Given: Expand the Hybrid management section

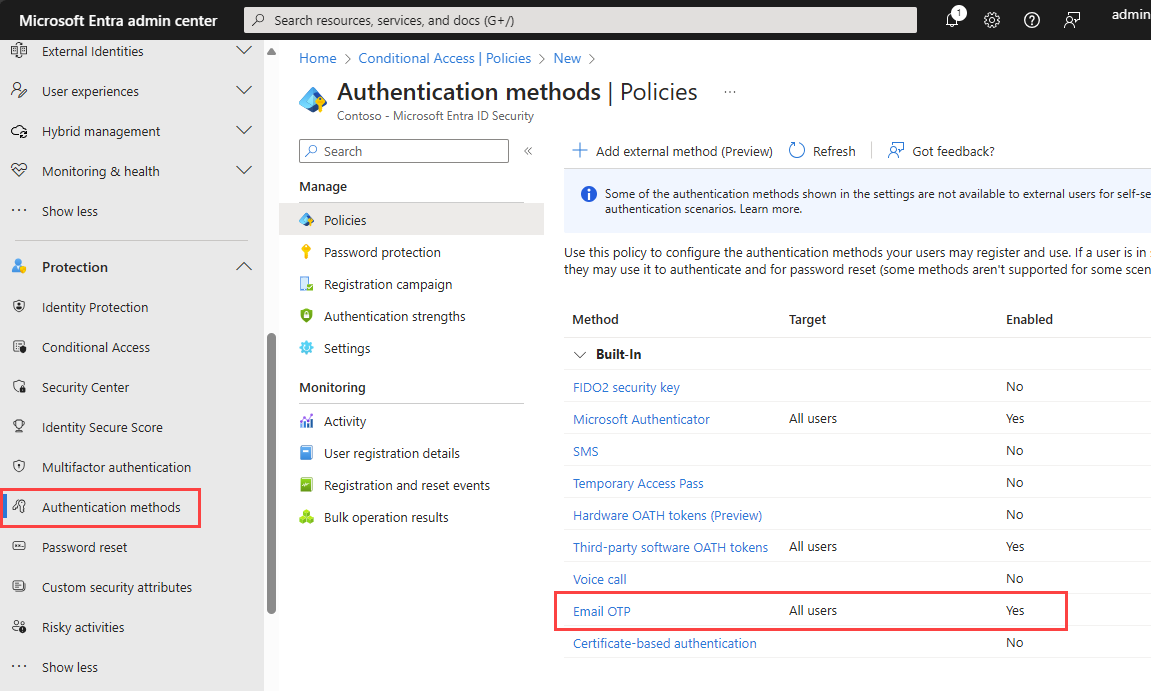Looking at the screenshot, I should (243, 131).
